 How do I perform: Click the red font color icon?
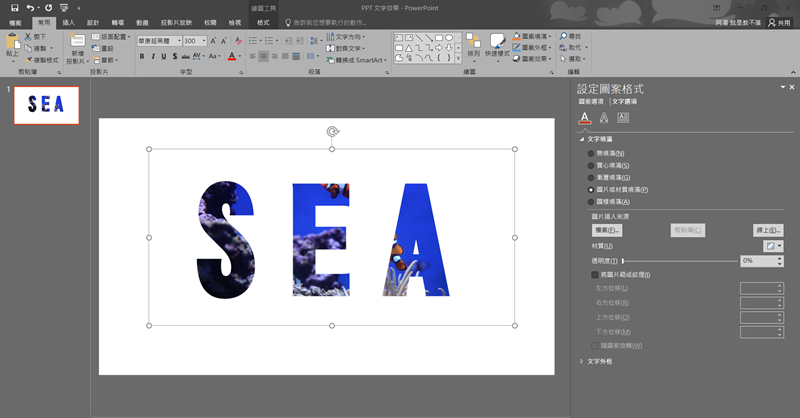coord(231,57)
